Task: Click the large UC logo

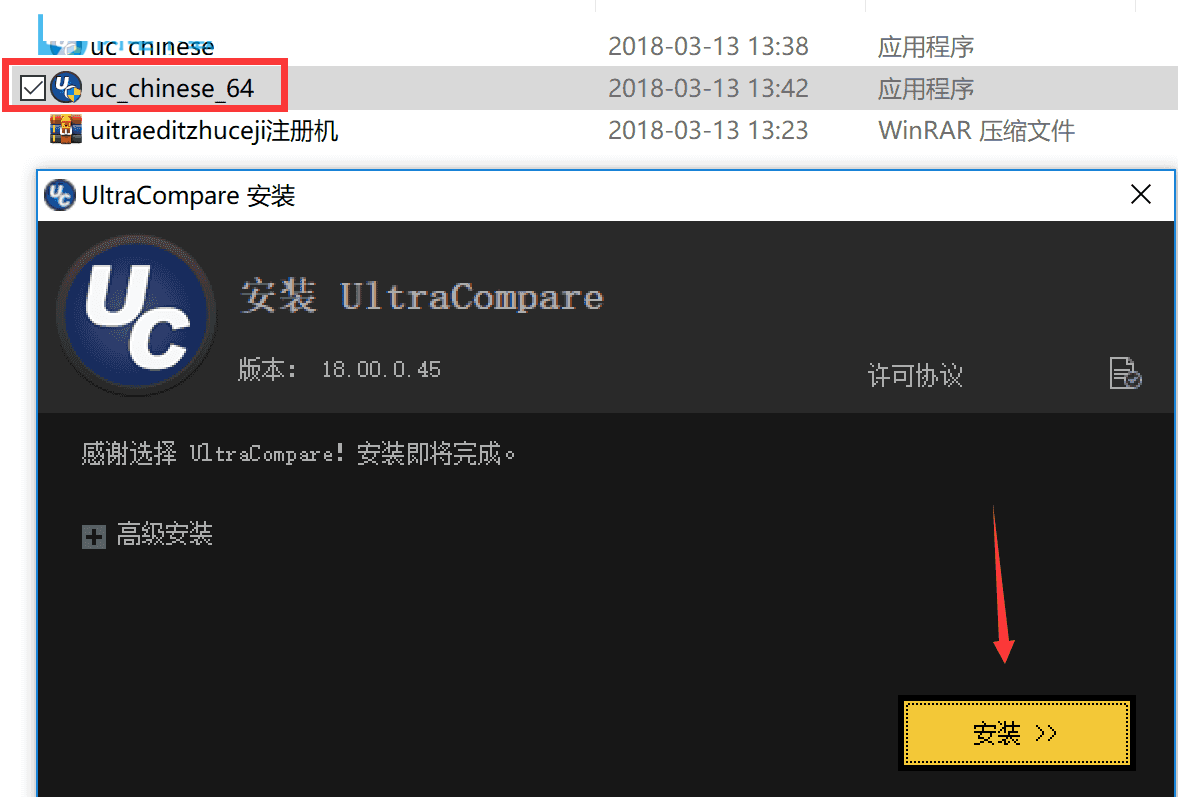Action: click(136, 315)
